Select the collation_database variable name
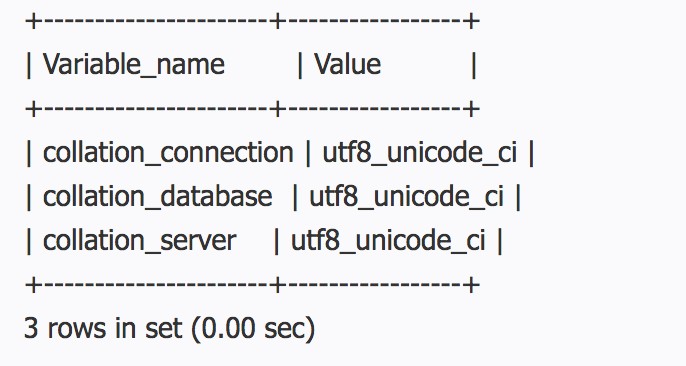686x366 pixels. (x=158, y=197)
